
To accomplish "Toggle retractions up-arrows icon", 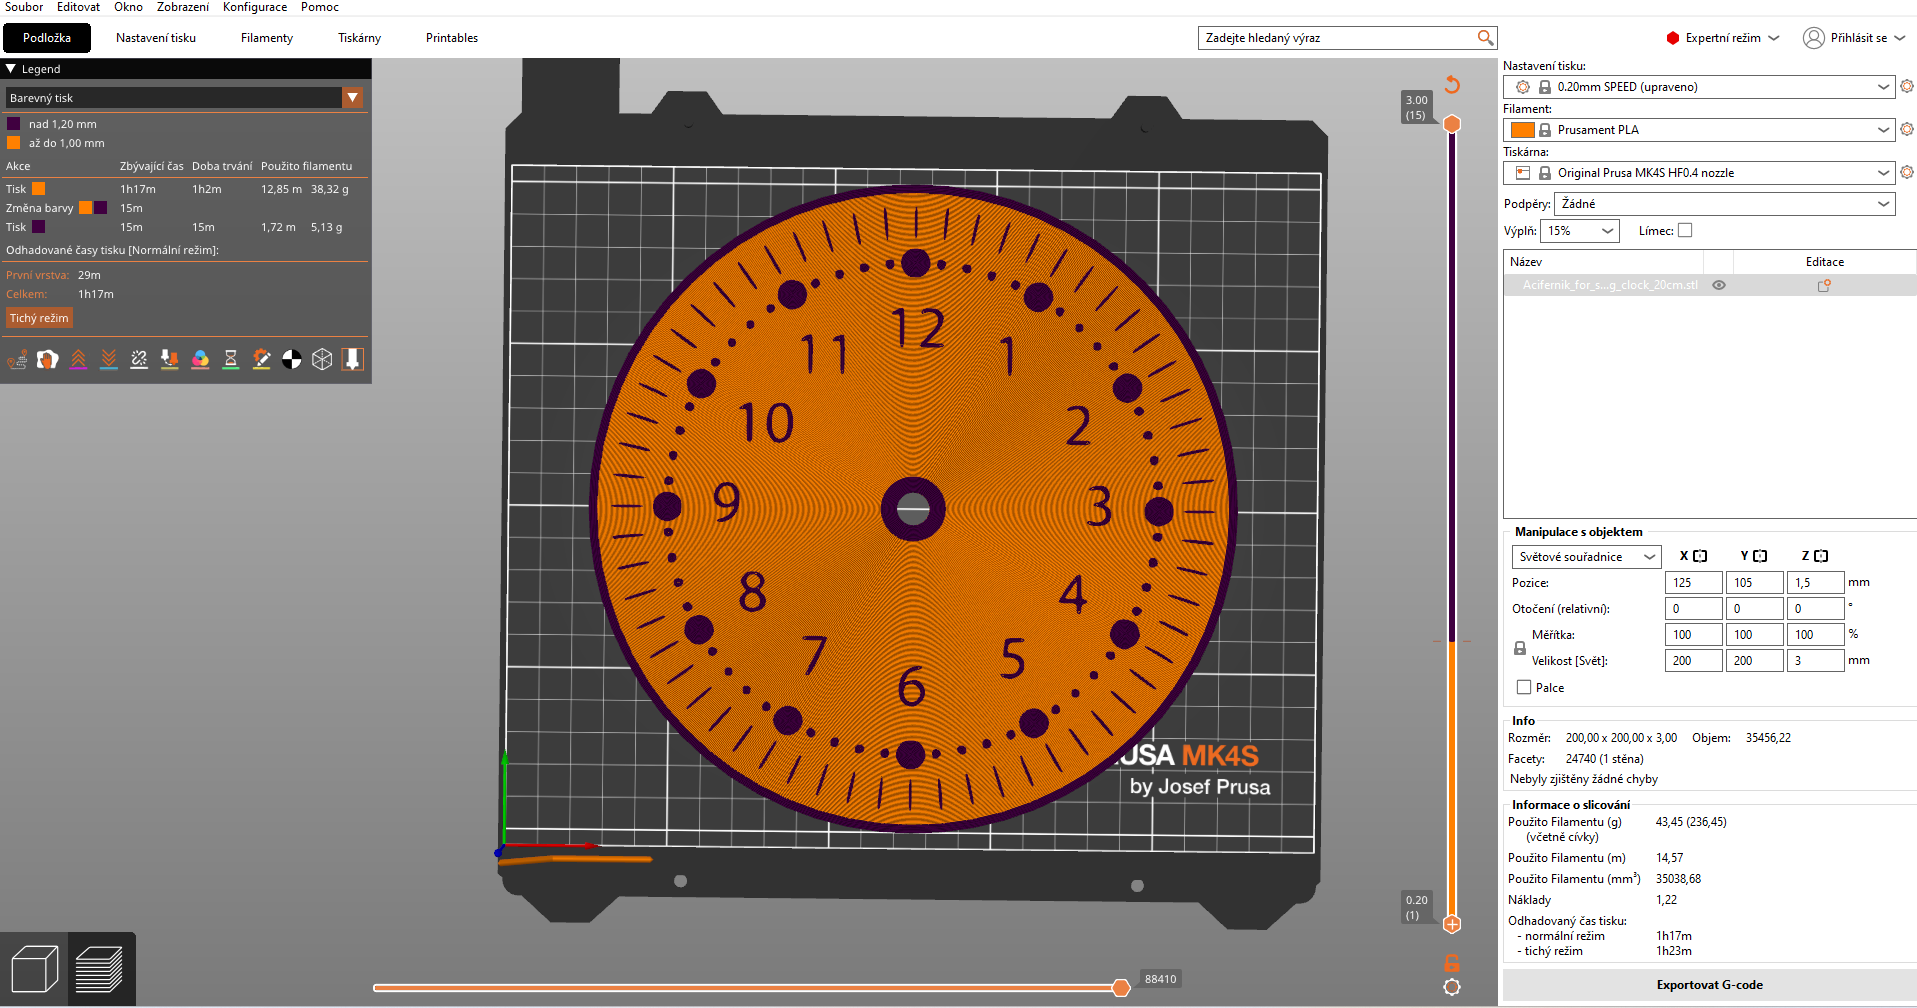I will click(78, 360).
